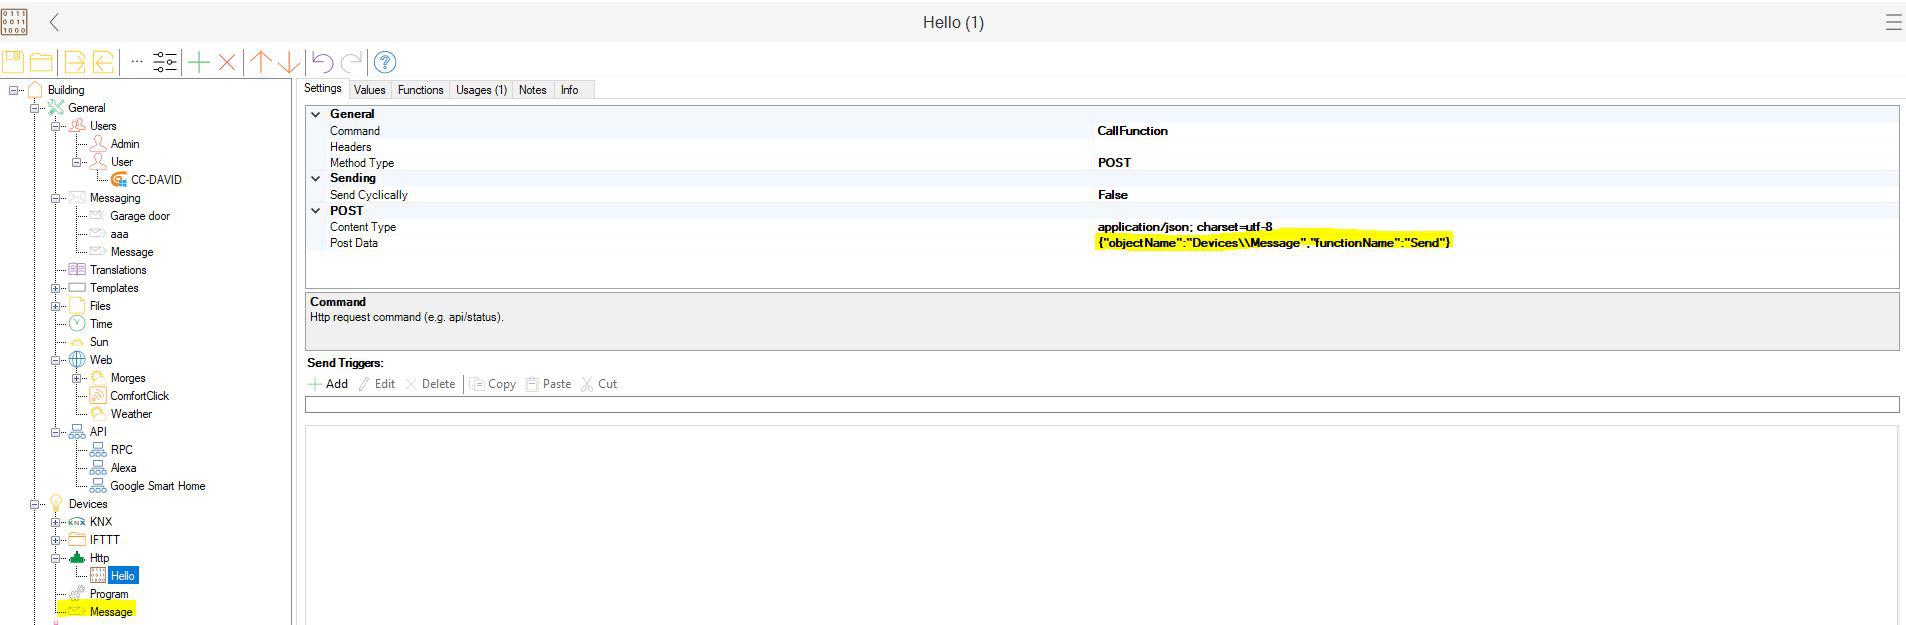
Task: Switch to the Values tab
Action: tap(369, 90)
